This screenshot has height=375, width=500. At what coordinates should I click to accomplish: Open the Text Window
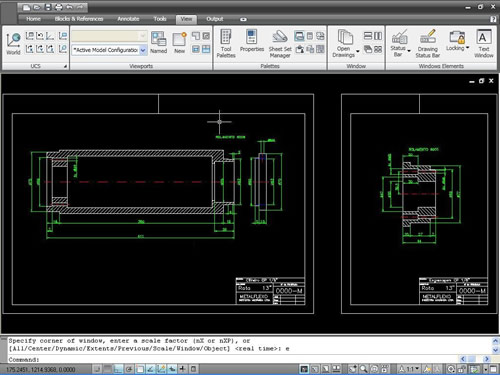(x=483, y=43)
